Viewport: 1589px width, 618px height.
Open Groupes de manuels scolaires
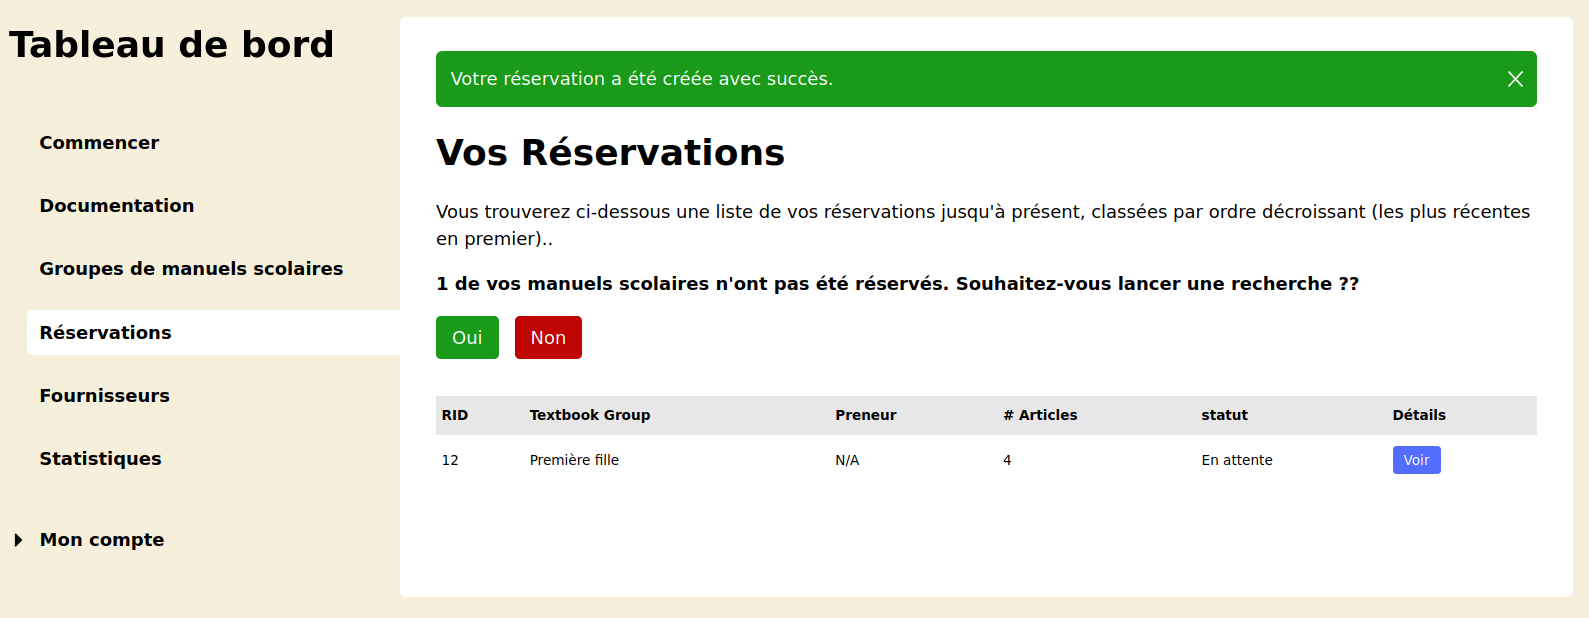tap(191, 269)
